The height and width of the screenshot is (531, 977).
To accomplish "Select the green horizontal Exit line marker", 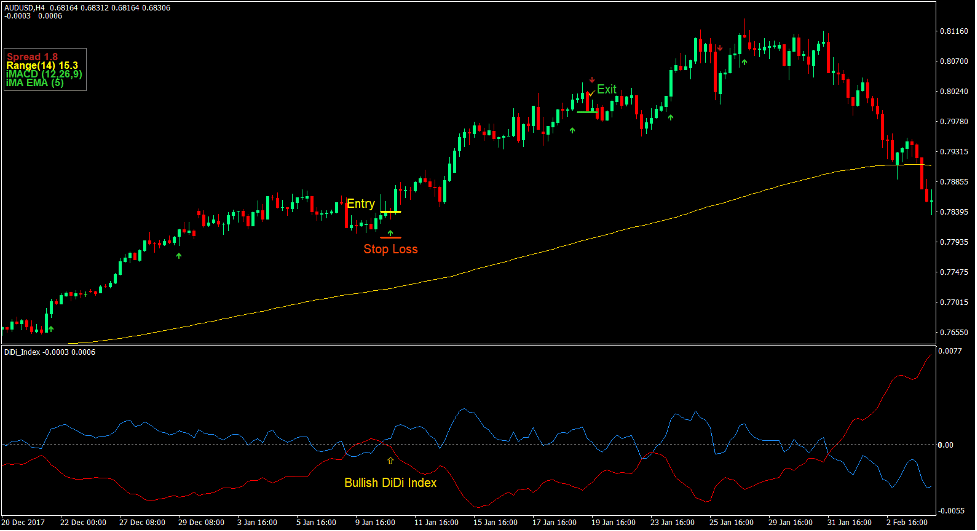I will pos(587,111).
